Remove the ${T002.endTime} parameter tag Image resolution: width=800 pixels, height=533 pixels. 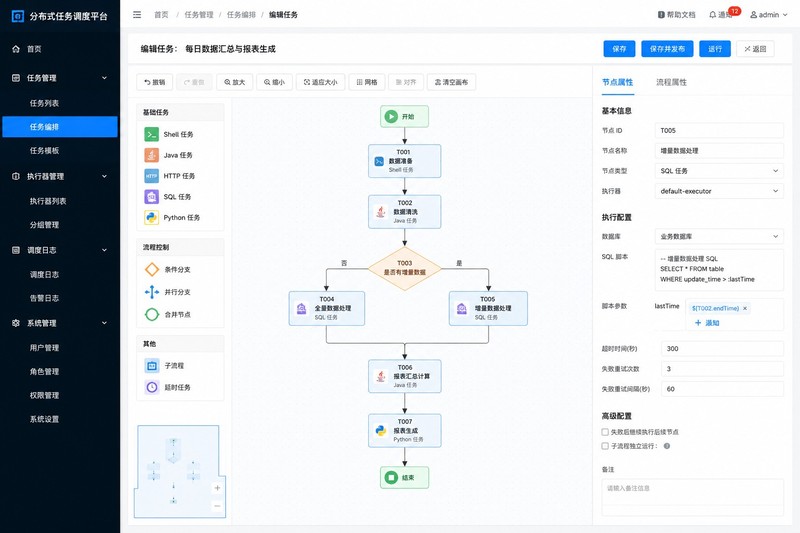tap(745, 308)
